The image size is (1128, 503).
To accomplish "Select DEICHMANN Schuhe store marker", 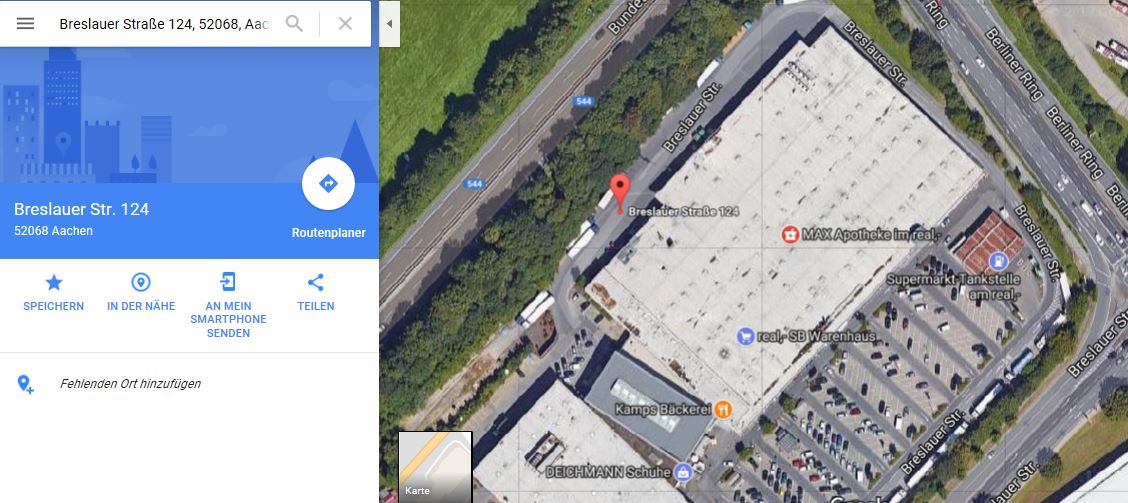I will point(683,473).
